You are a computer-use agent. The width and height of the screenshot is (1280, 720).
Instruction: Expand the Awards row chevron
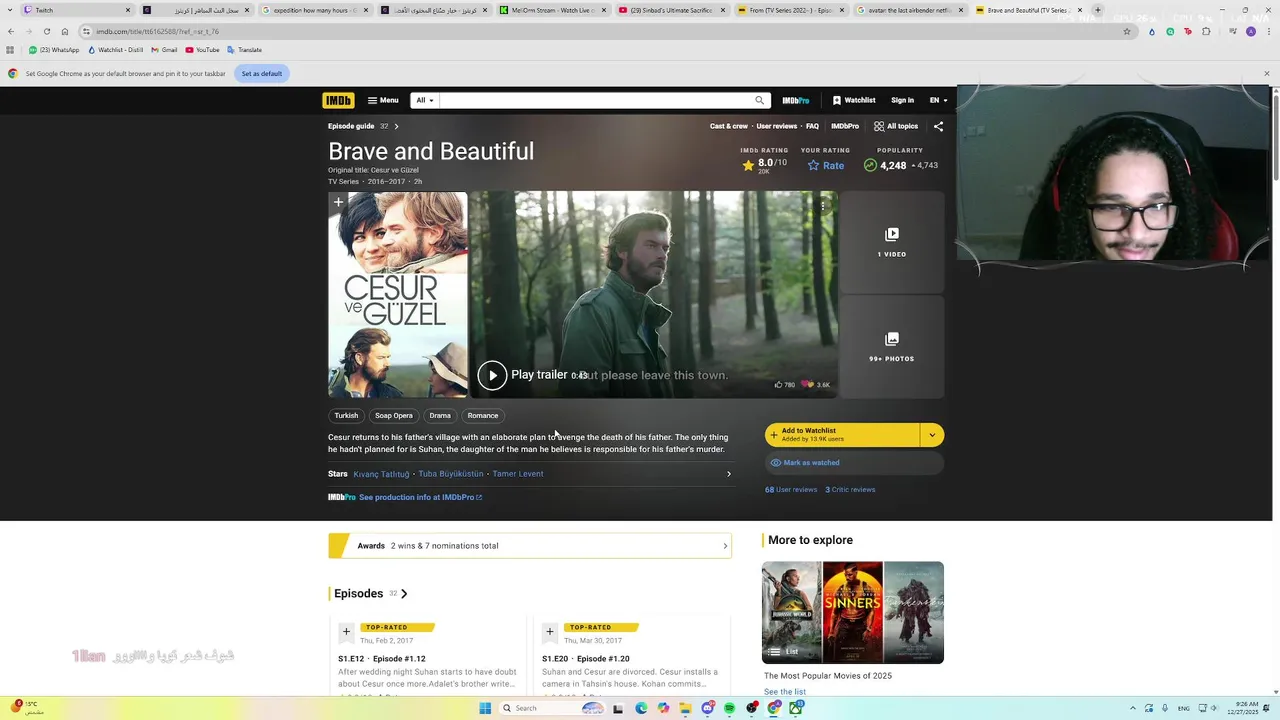point(725,546)
